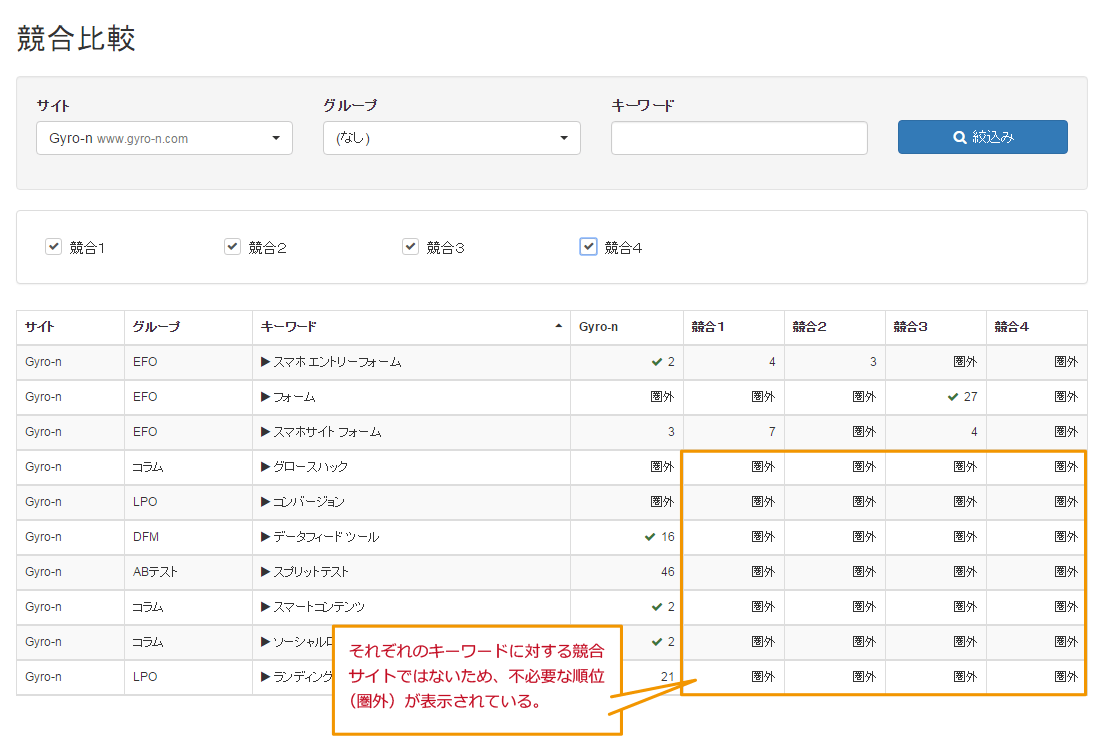The image size is (1101, 746).
Task: Uncheck the 競合1 checkbox
Action: pyautogui.click(x=54, y=247)
